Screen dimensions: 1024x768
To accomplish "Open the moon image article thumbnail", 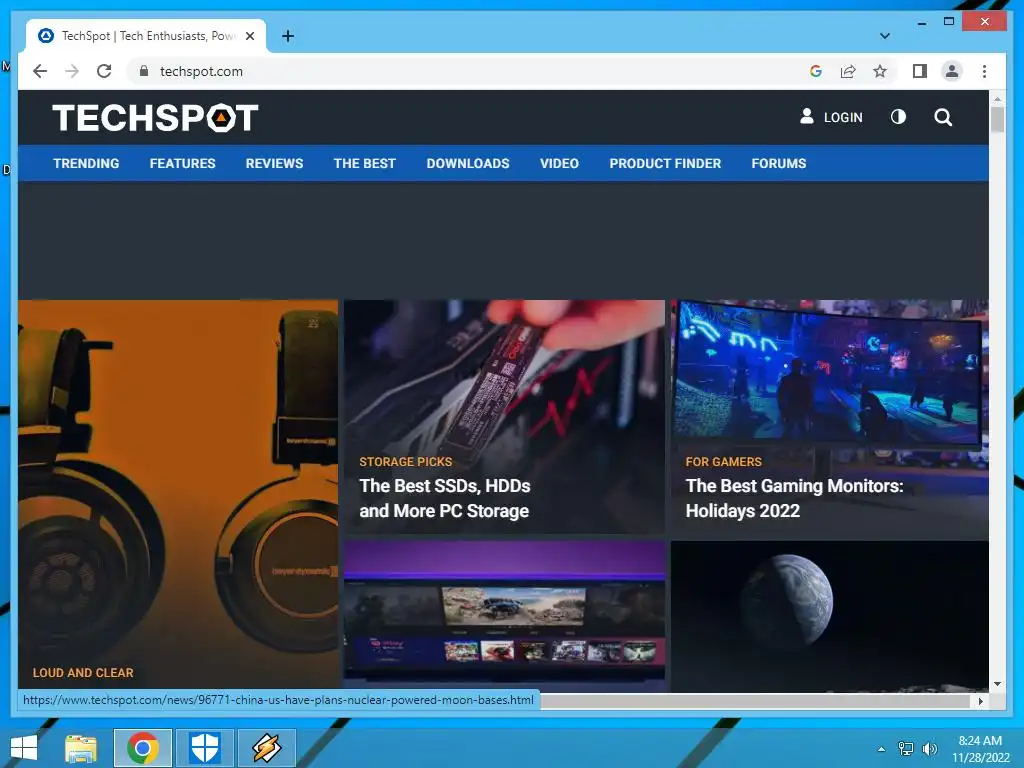I will [829, 616].
